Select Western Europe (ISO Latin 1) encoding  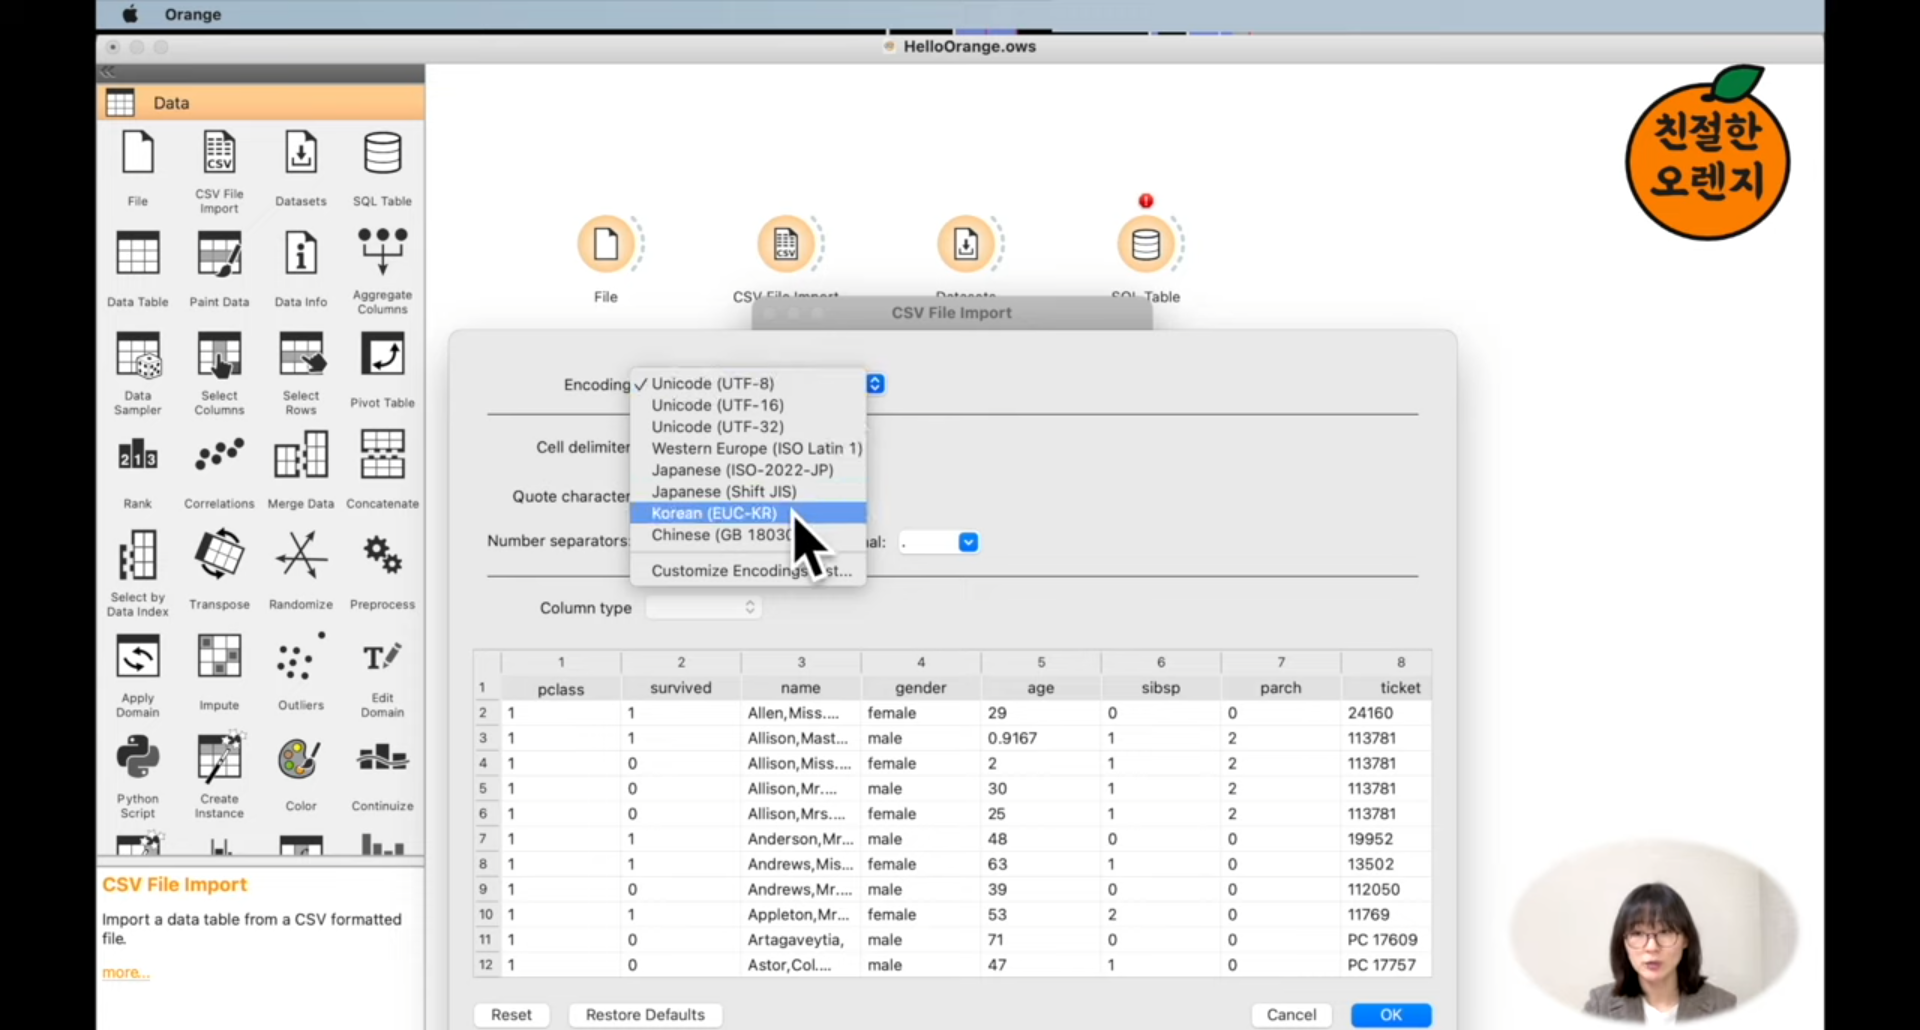tap(748, 448)
